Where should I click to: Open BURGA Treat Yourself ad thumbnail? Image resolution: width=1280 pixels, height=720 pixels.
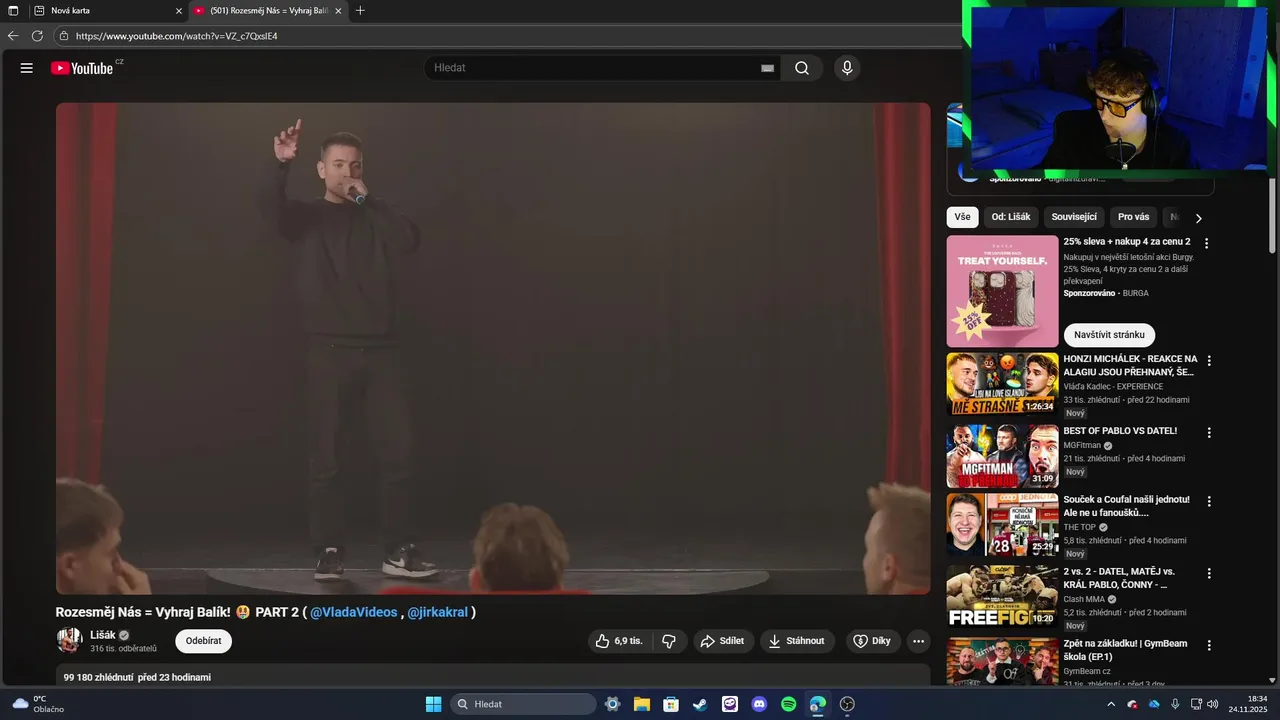pos(1002,291)
